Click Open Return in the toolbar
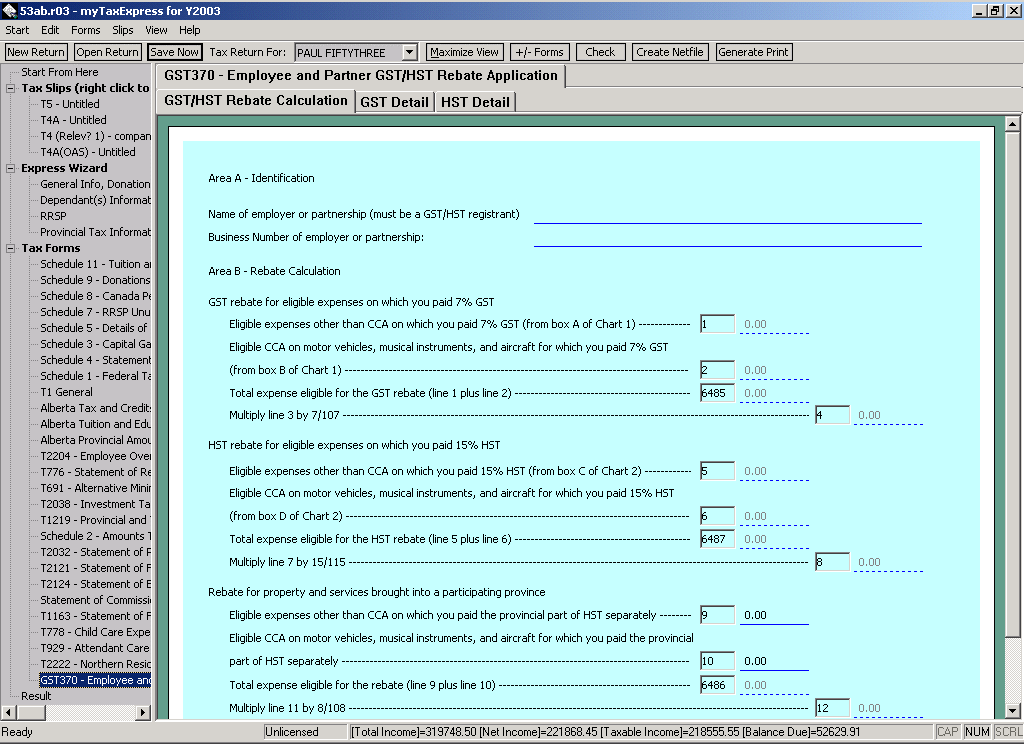Screen dimensions: 1024x744 pyautogui.click(x=107, y=52)
